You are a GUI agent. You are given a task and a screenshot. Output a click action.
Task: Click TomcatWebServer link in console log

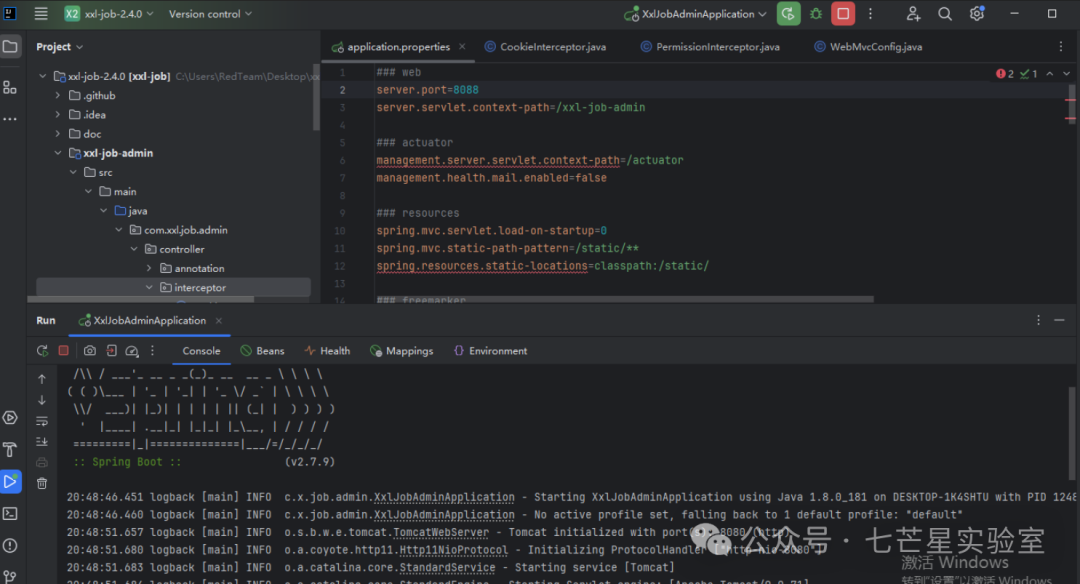point(441,532)
